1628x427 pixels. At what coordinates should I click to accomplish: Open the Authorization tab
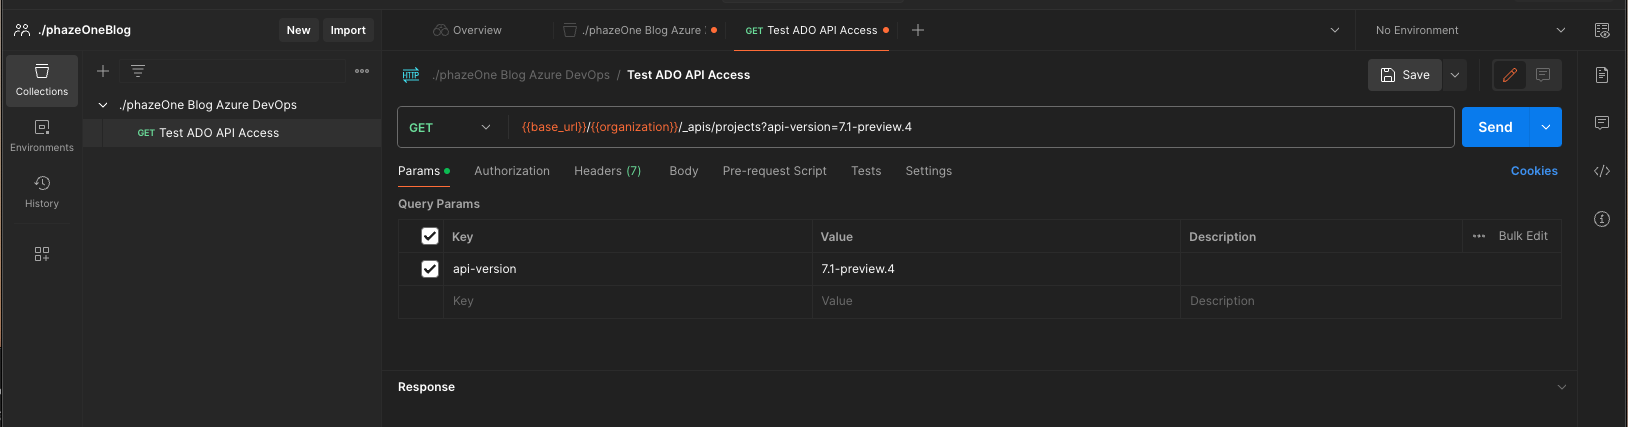512,171
